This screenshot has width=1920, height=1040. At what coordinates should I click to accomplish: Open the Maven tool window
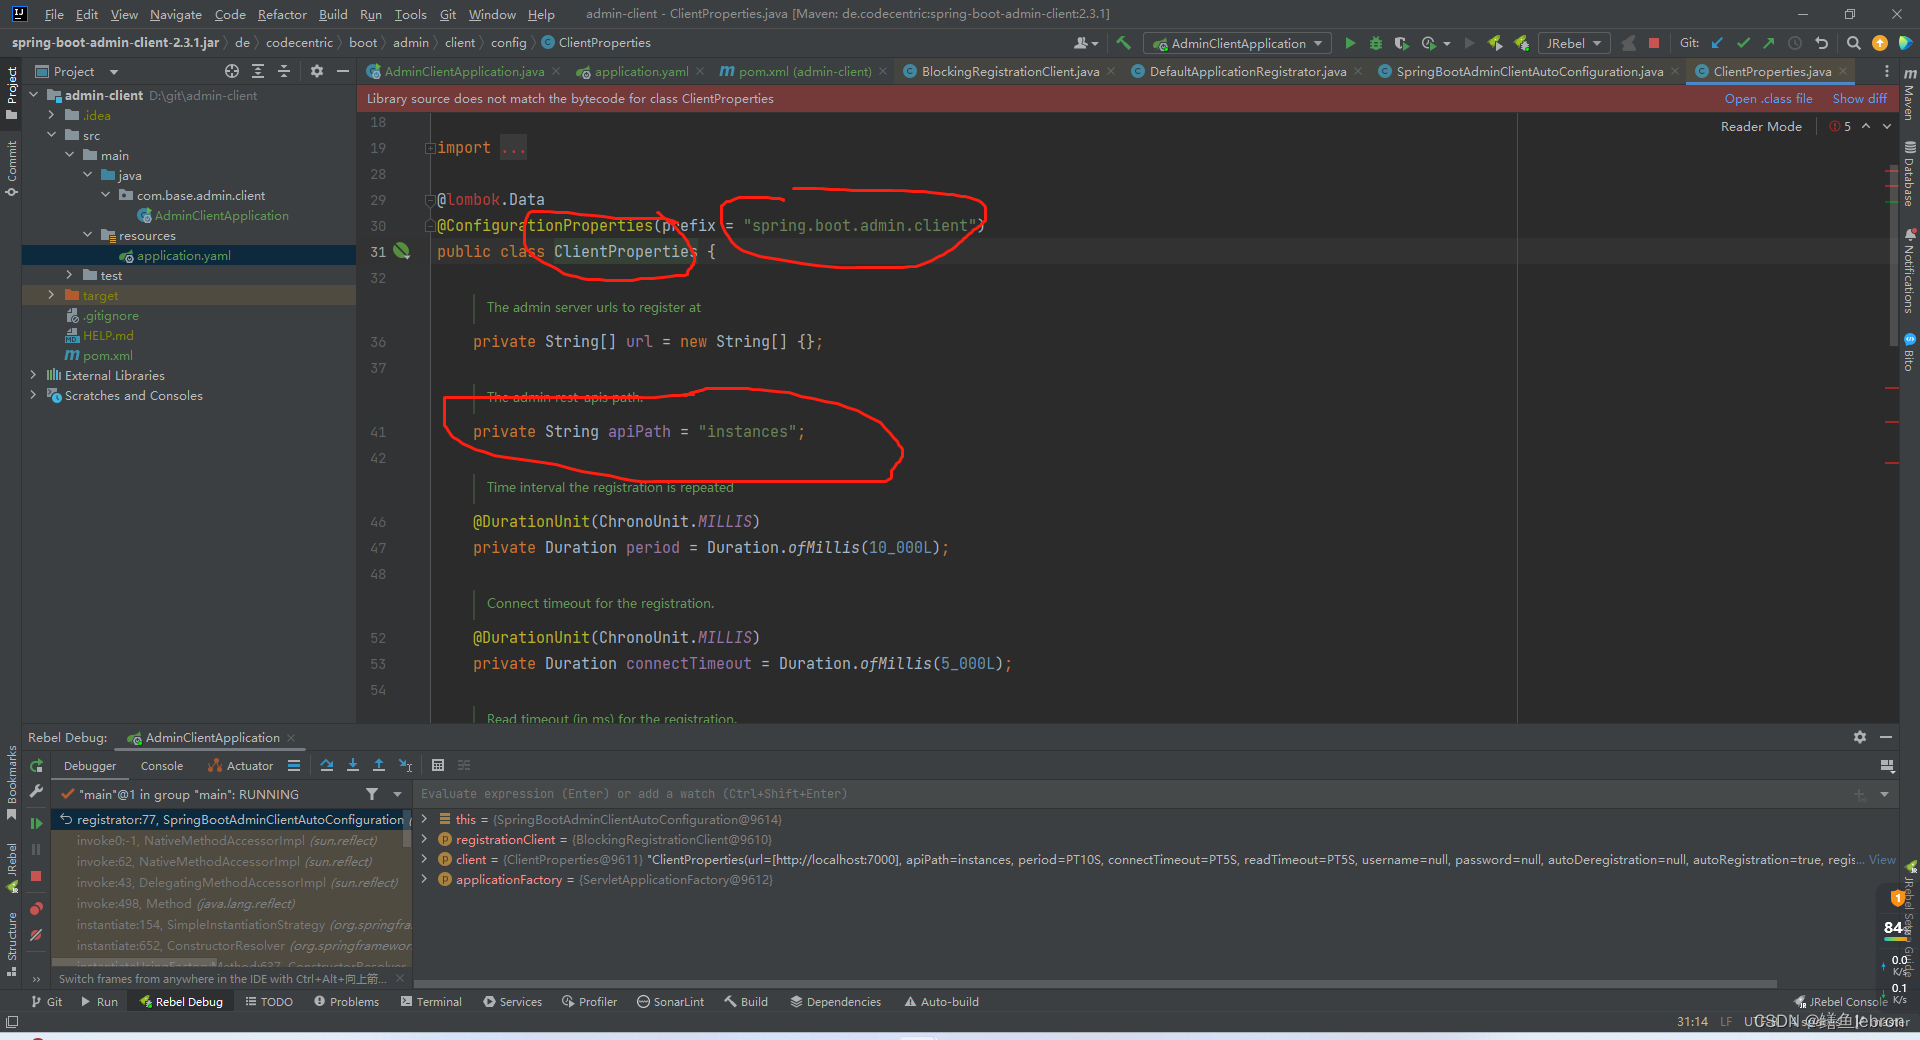tap(1908, 97)
